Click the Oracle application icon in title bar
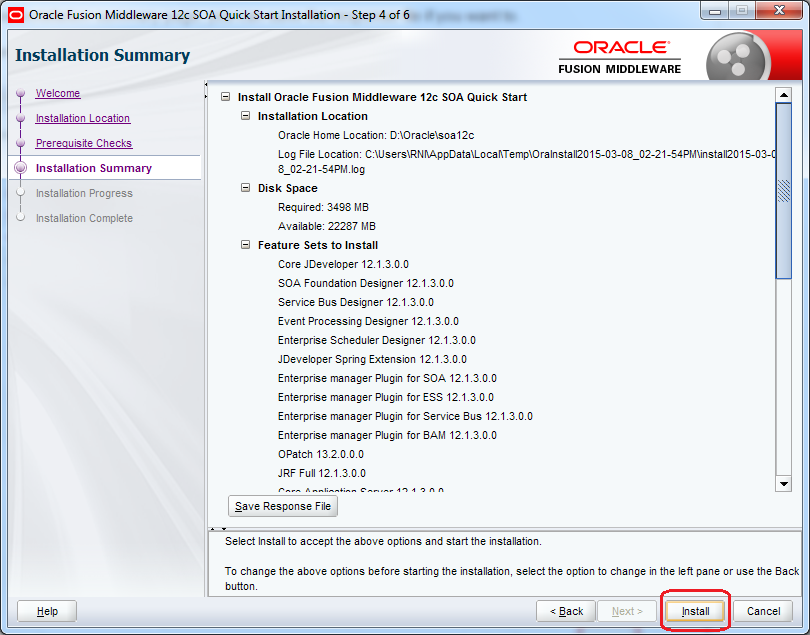This screenshot has width=810, height=635. coord(14,11)
